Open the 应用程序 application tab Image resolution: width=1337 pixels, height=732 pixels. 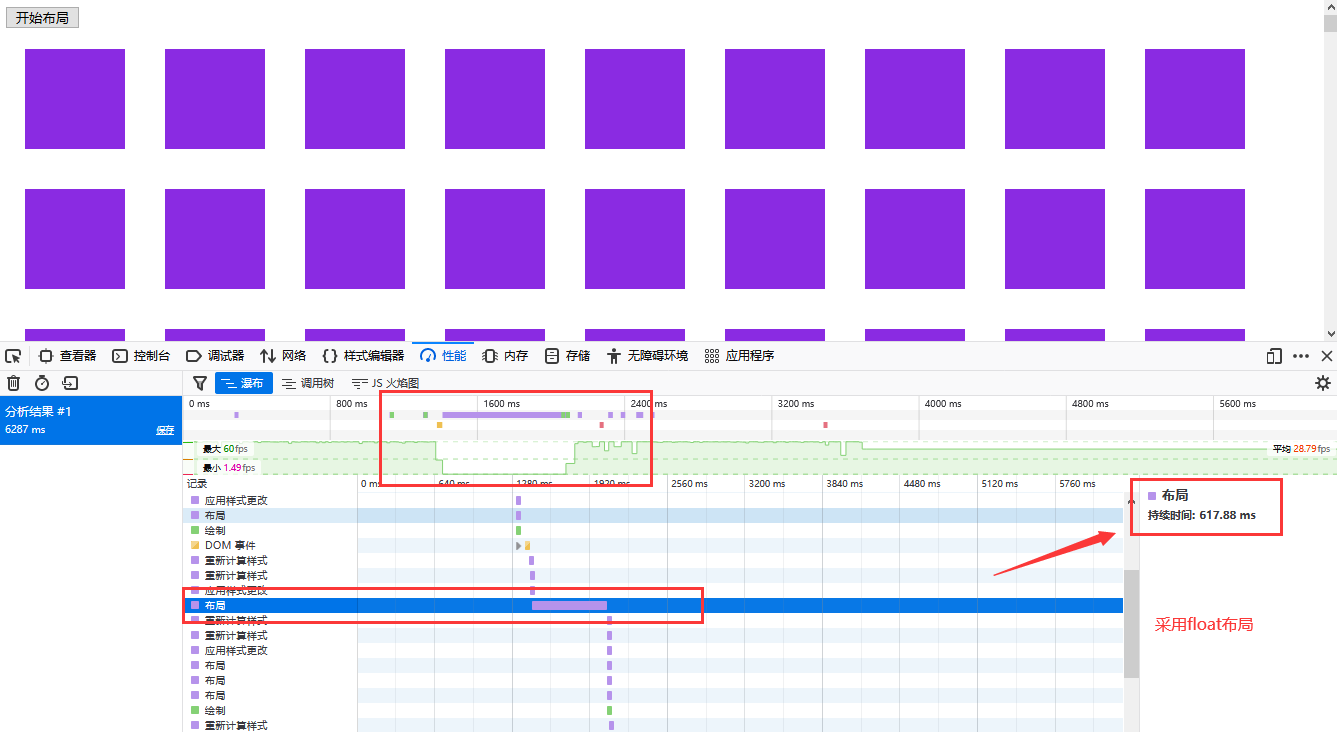point(739,356)
